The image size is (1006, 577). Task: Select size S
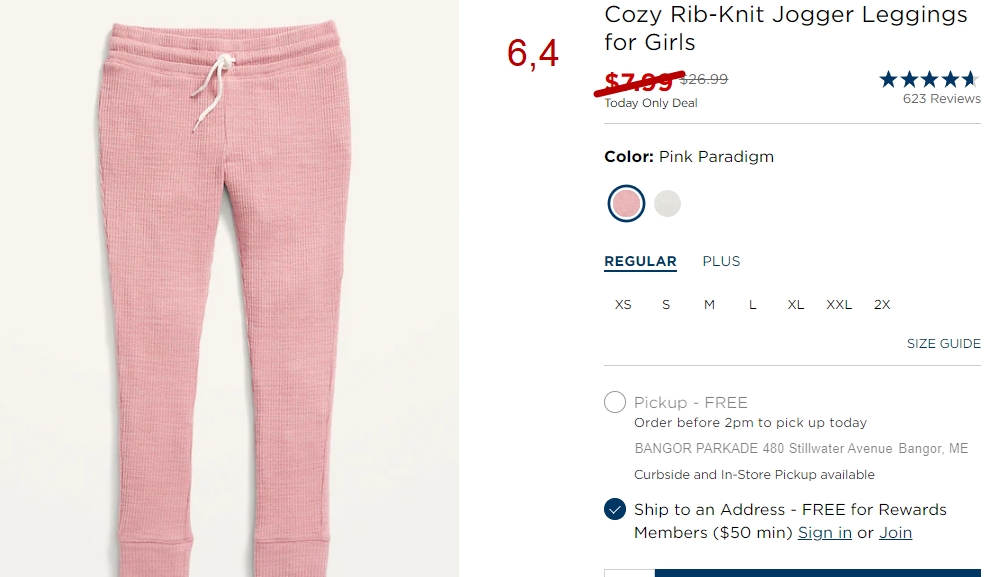click(x=666, y=305)
